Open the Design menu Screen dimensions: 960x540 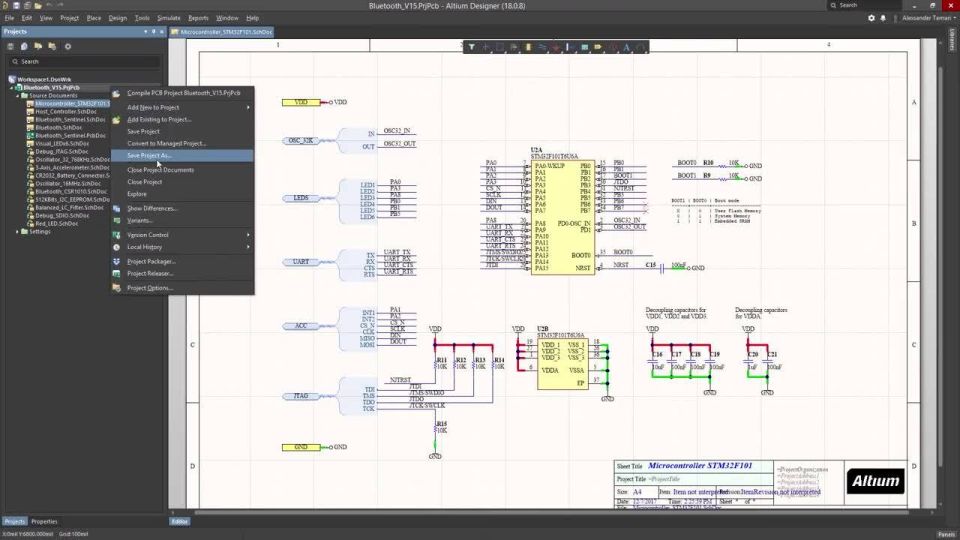pyautogui.click(x=118, y=18)
